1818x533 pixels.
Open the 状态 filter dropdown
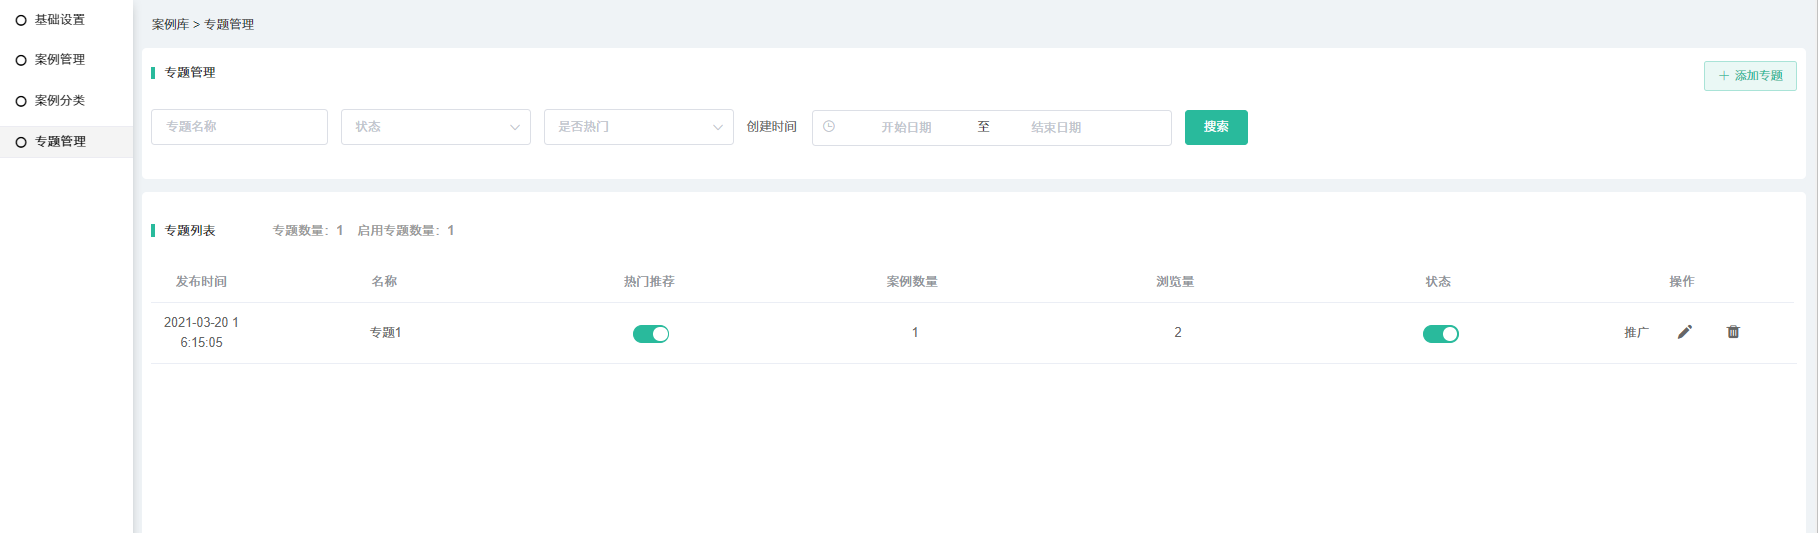coord(436,127)
